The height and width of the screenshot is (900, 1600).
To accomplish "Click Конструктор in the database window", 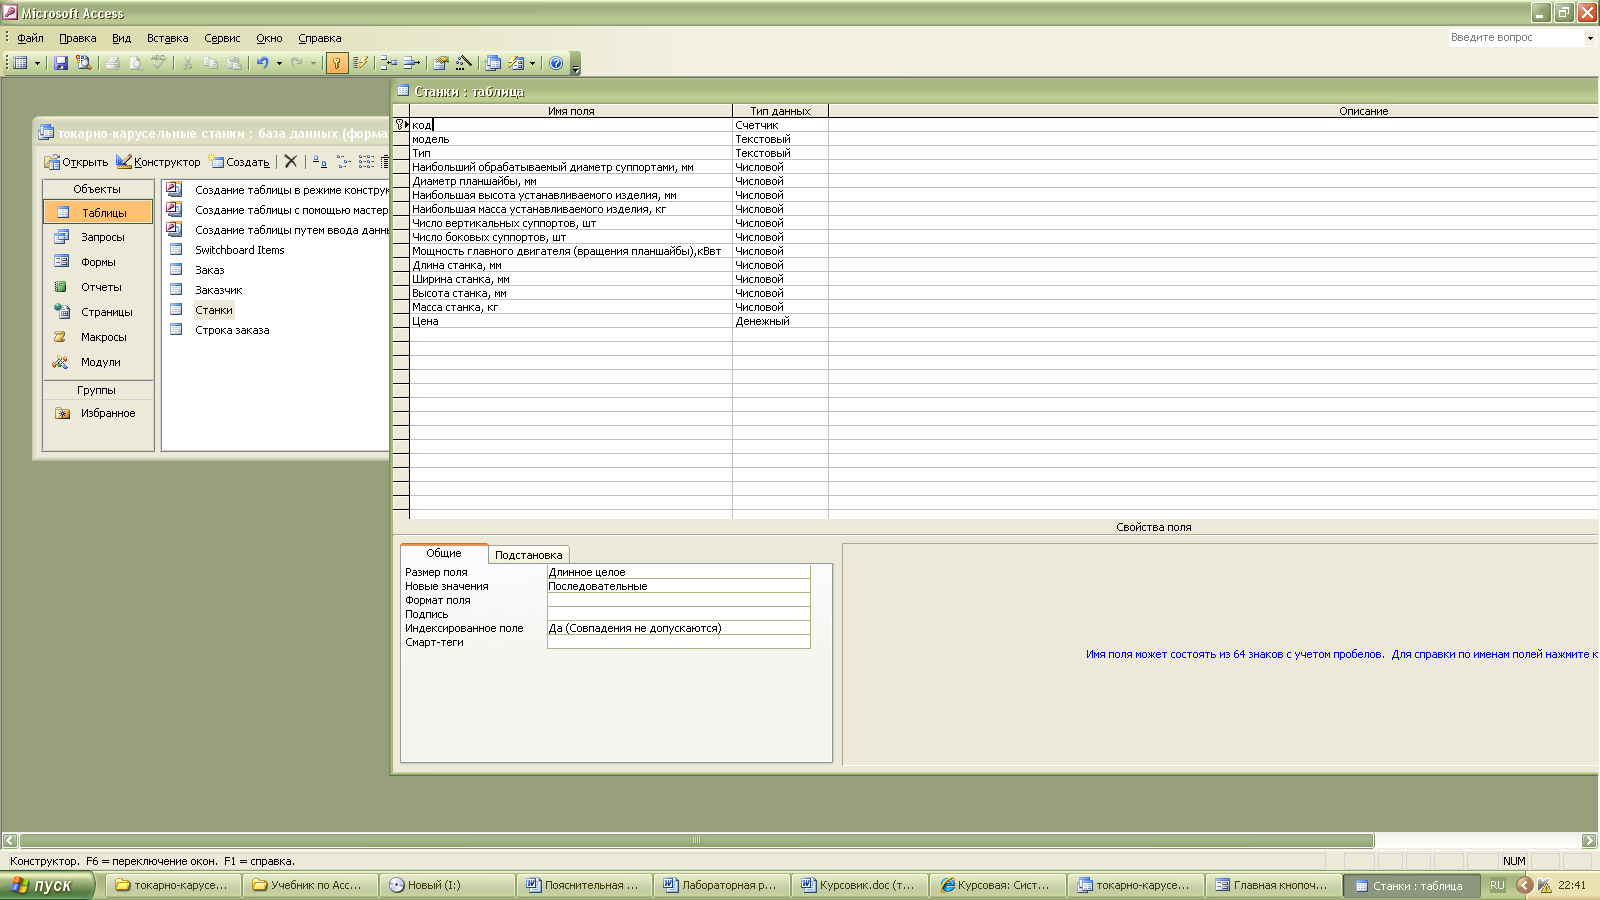I will (158, 162).
